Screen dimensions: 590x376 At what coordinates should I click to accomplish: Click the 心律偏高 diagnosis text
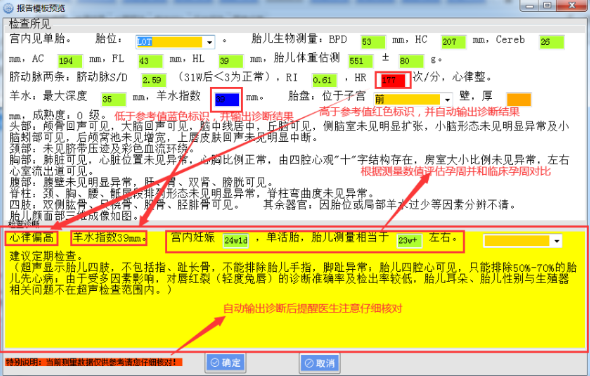(x=32, y=238)
